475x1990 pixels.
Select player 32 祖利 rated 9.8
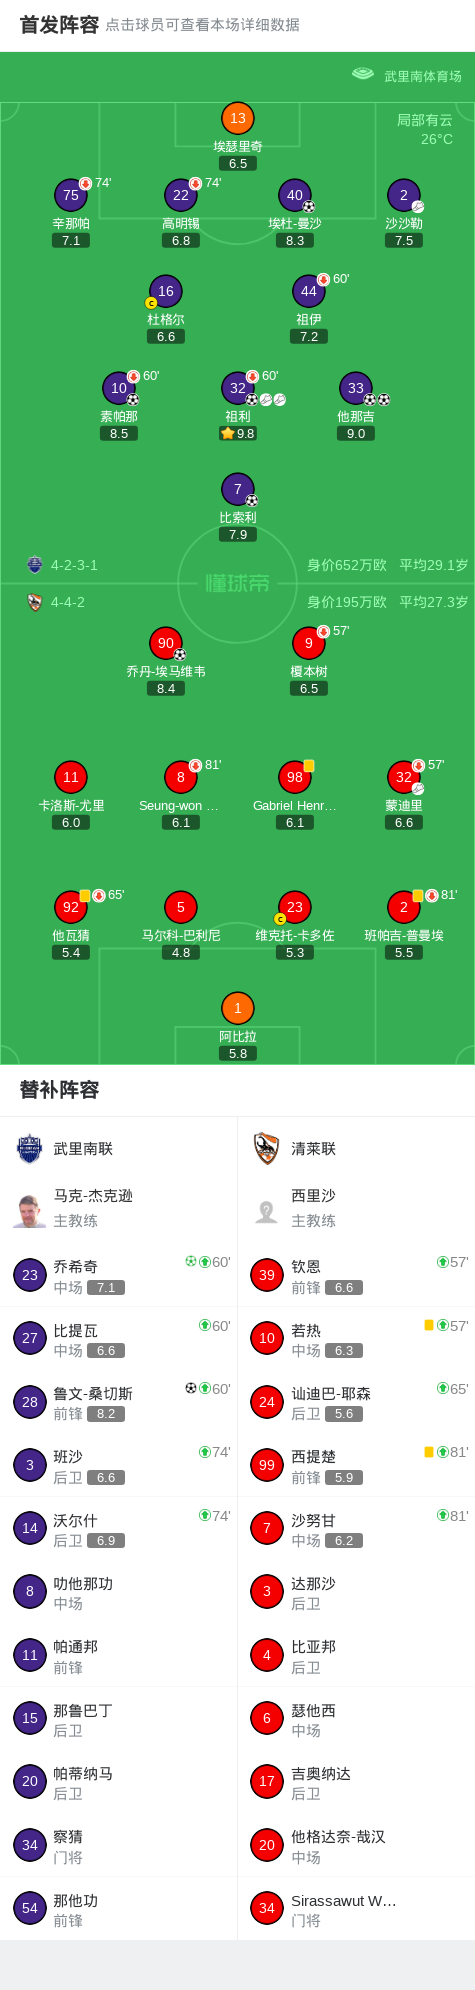pos(238,388)
